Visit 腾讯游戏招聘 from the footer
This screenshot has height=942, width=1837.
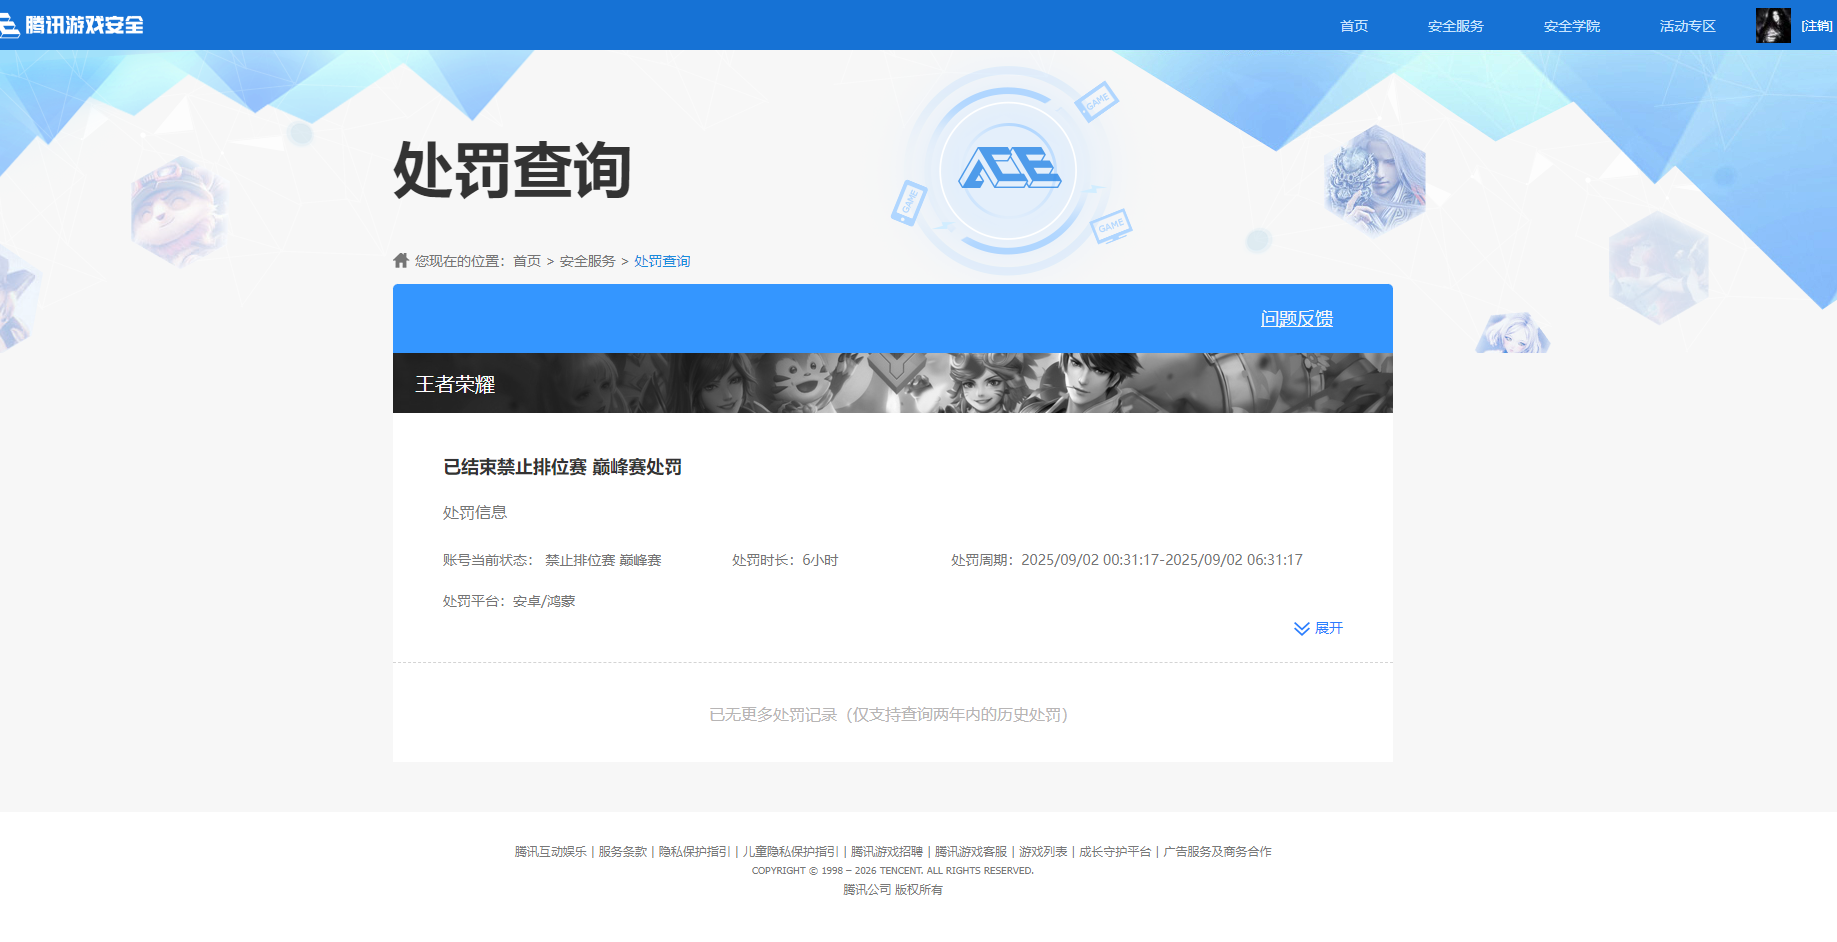pyautogui.click(x=887, y=852)
